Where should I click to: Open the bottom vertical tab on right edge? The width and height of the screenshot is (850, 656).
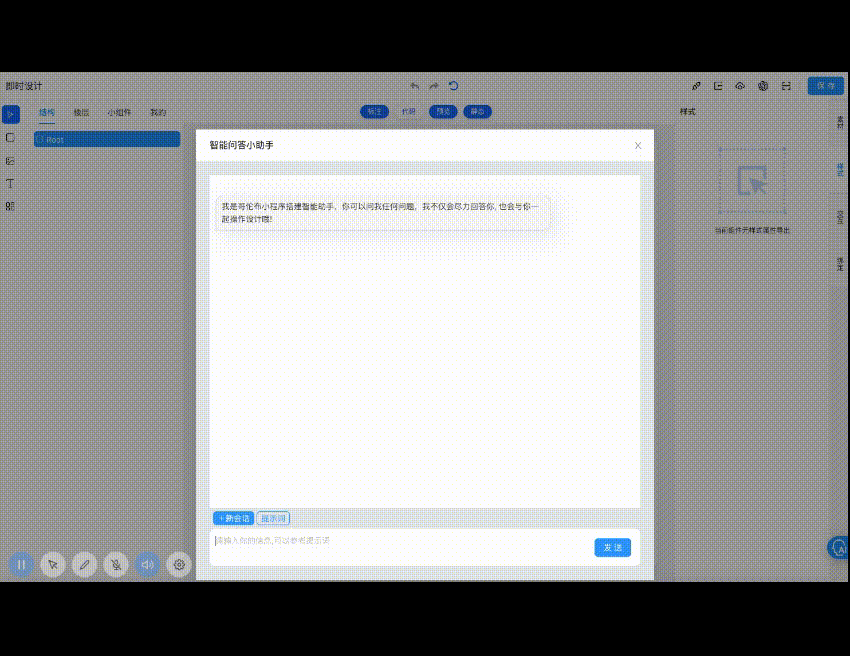click(x=840, y=265)
